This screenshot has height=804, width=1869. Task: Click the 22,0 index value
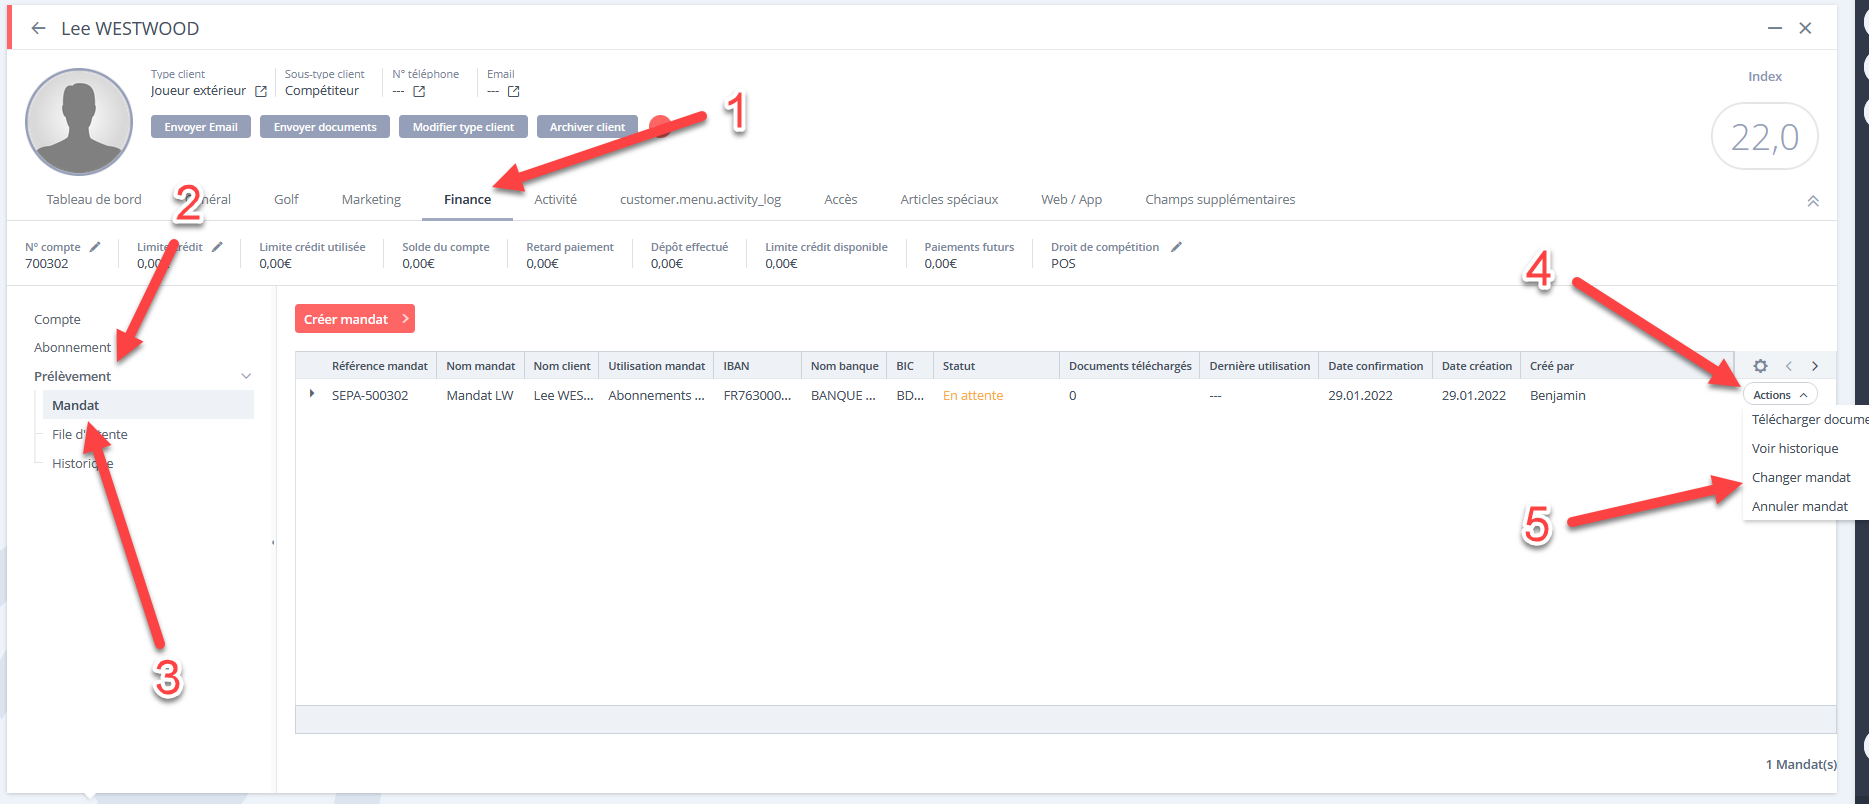click(1764, 136)
